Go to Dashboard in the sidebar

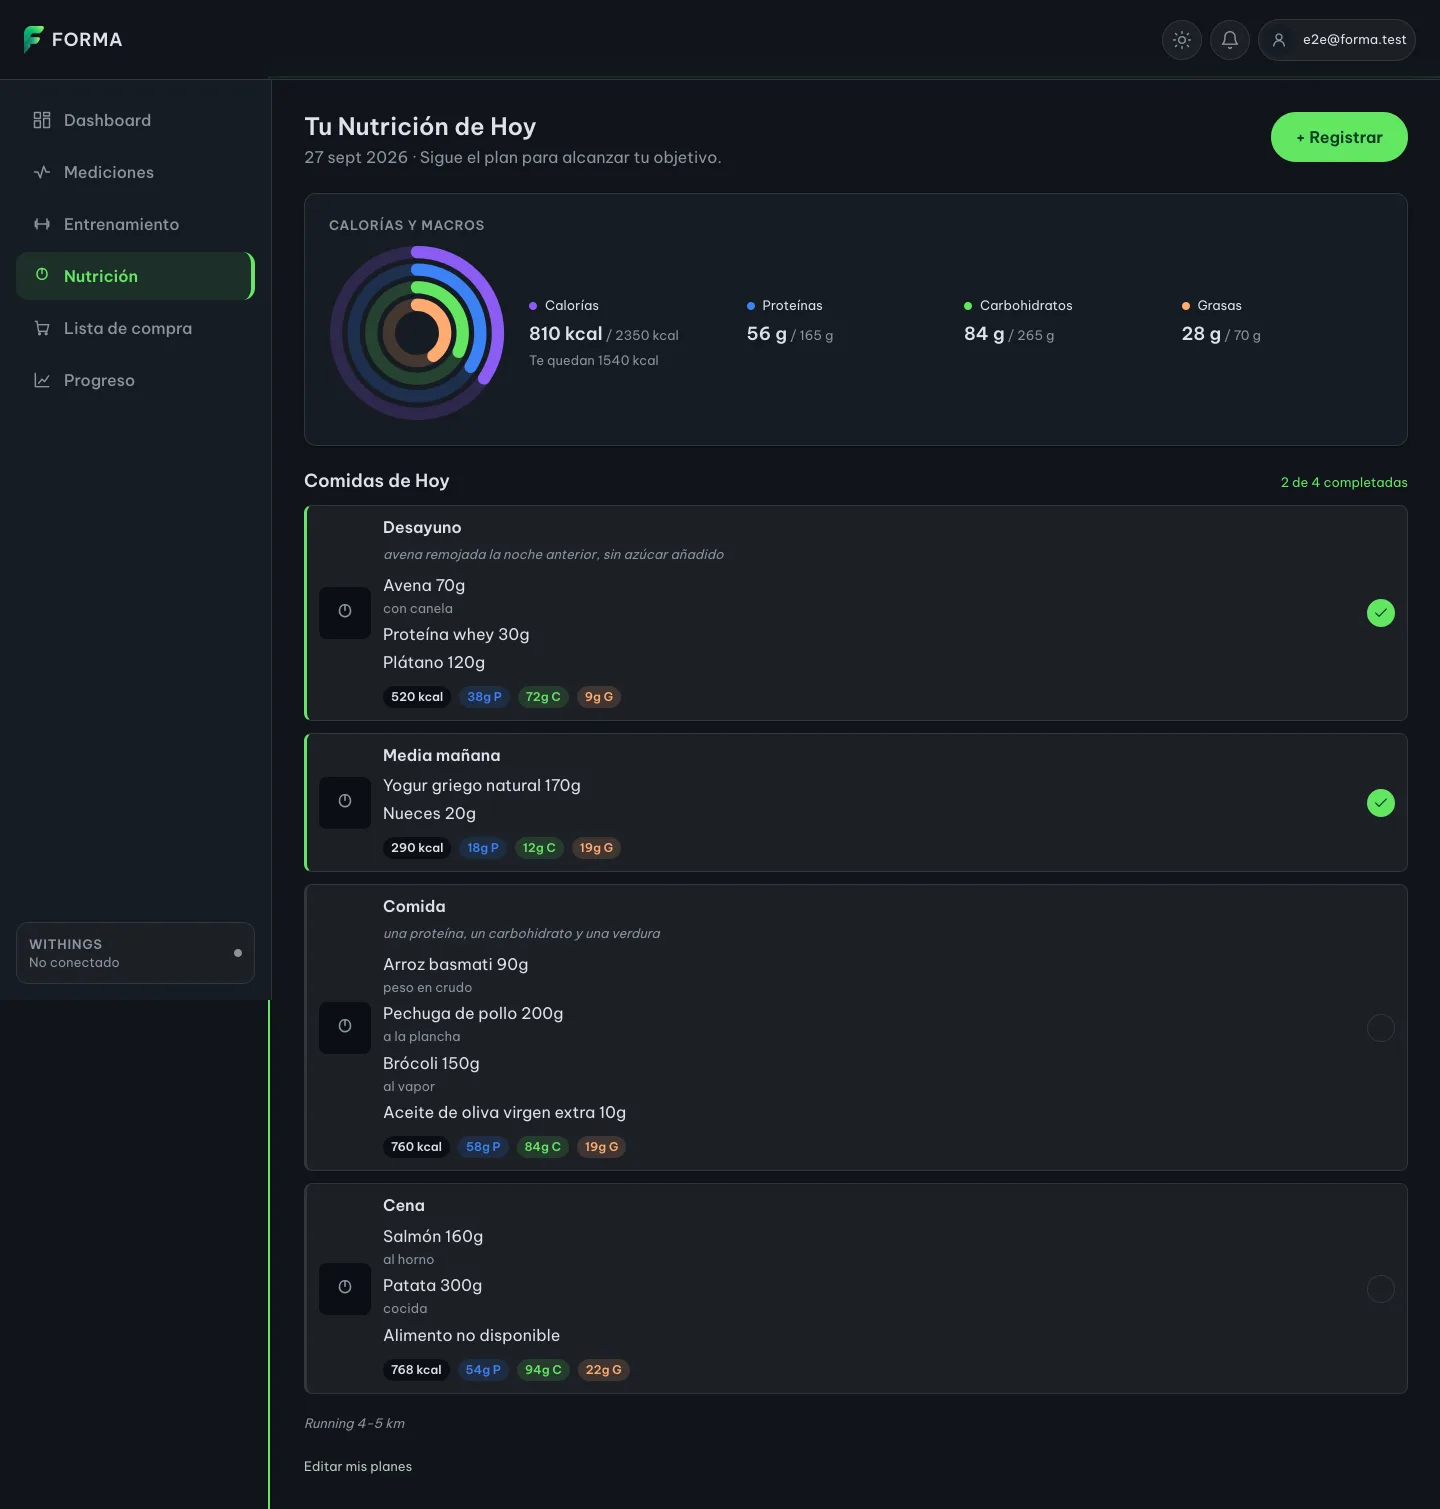point(135,120)
